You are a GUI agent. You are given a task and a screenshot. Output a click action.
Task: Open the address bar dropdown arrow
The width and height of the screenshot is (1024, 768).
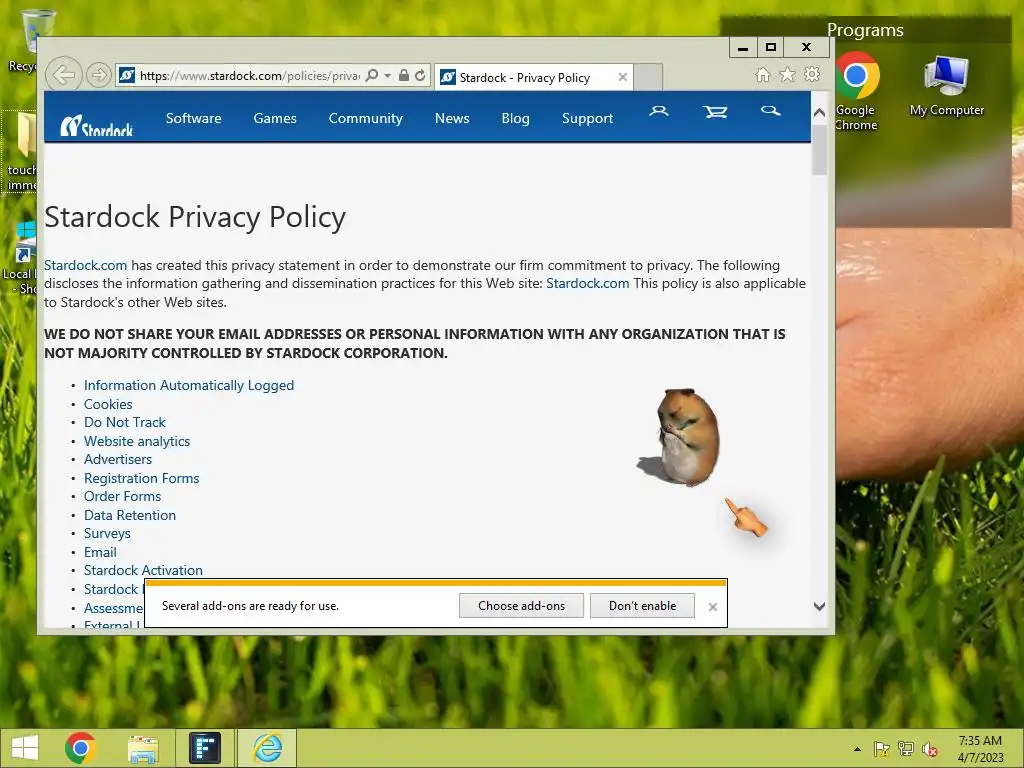387,76
